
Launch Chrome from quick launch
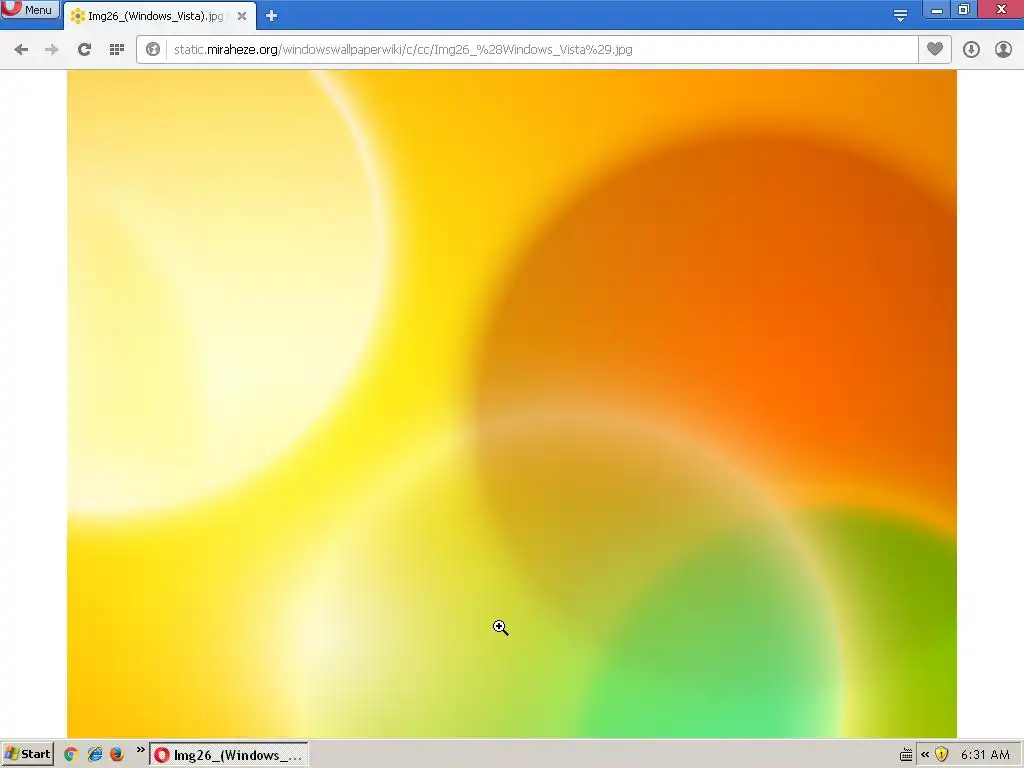tap(71, 754)
